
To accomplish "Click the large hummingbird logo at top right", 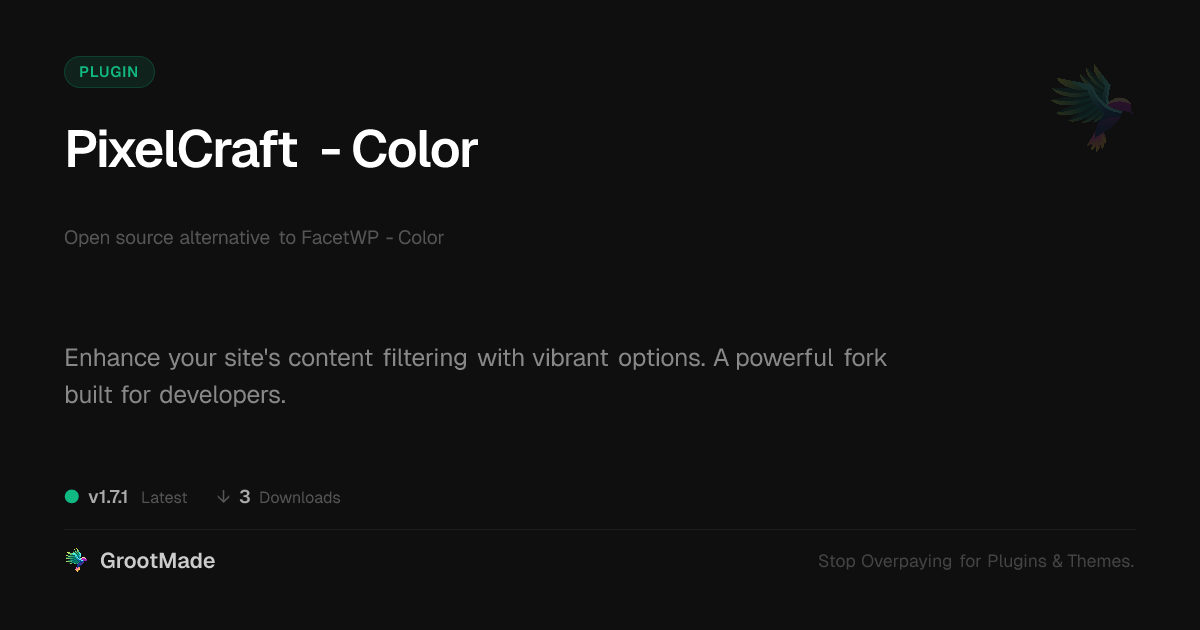I will coord(1092,107).
